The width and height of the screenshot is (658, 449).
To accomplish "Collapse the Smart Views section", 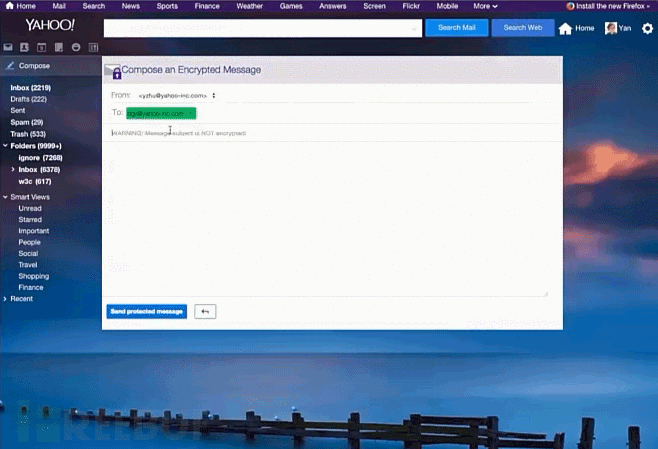I will coord(5,197).
